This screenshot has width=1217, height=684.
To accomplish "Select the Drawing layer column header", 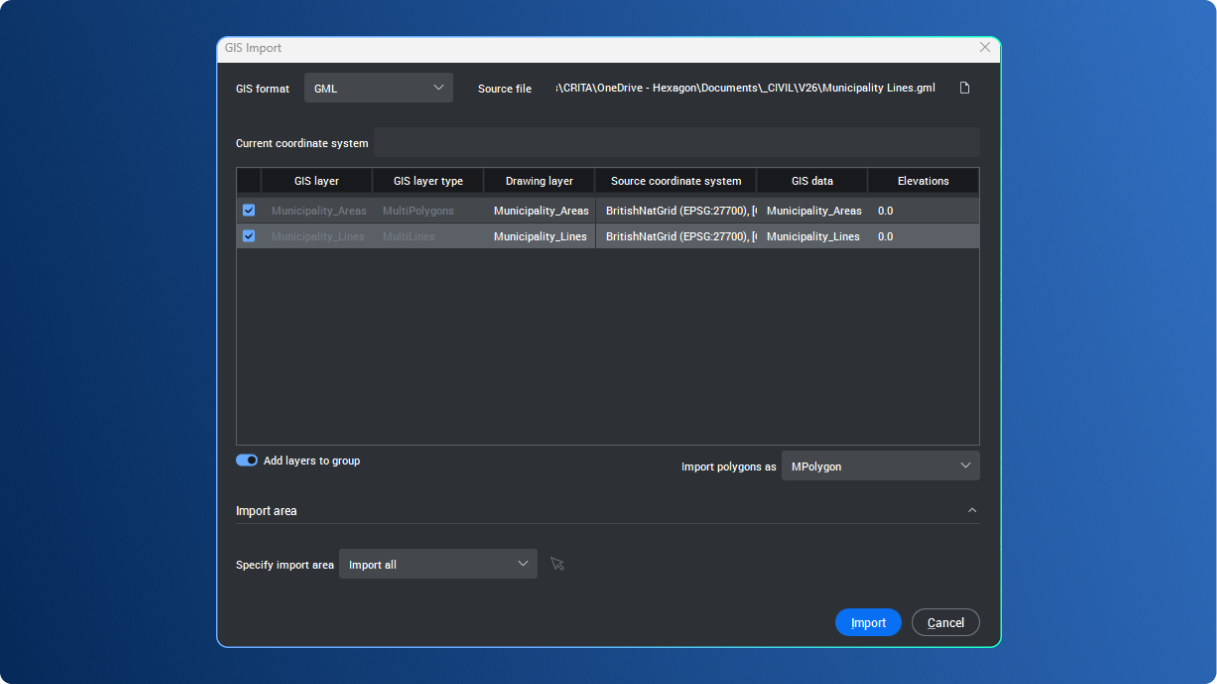I will click(x=538, y=180).
